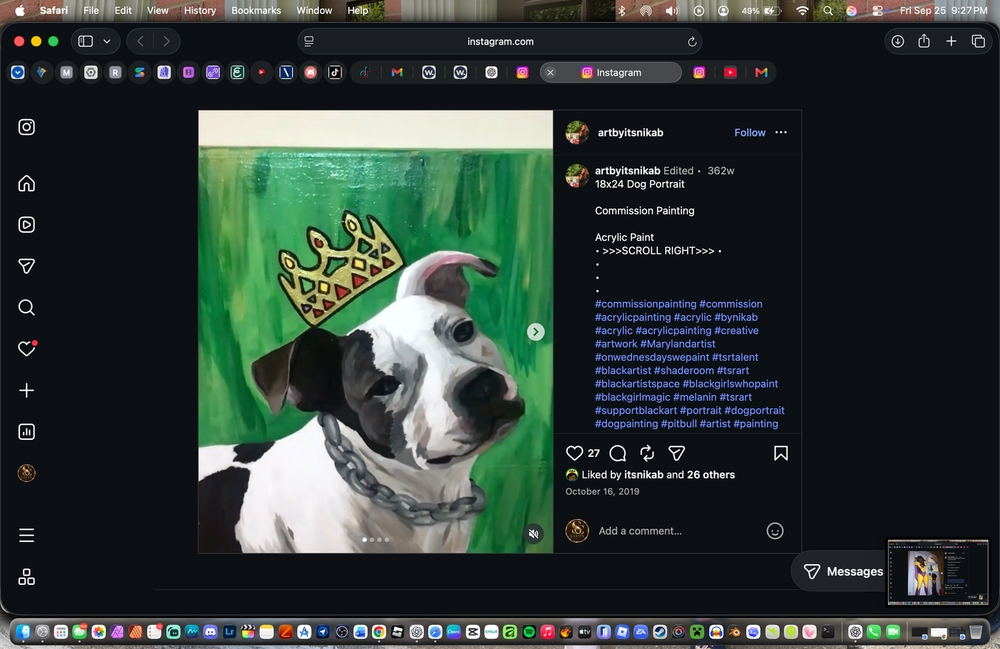Open the Bookmarks menu
The width and height of the screenshot is (1000, 649).
256,10
